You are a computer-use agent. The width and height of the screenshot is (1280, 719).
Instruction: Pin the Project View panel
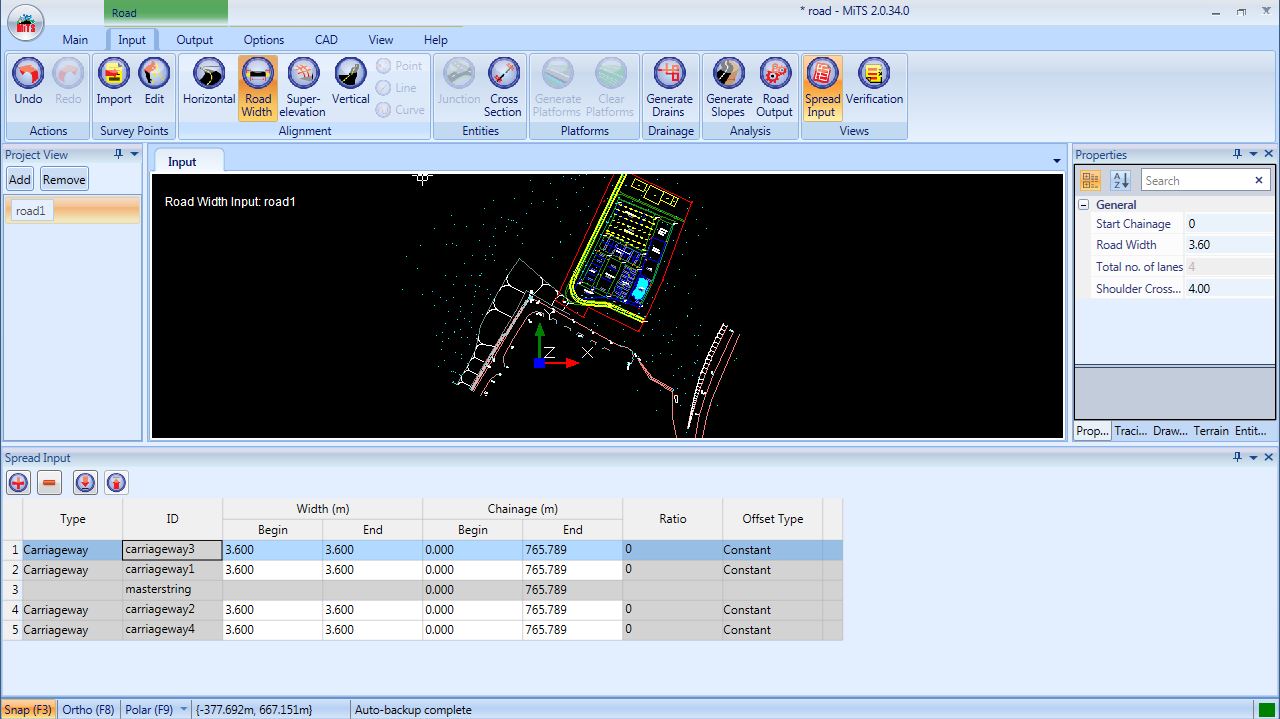(119, 154)
